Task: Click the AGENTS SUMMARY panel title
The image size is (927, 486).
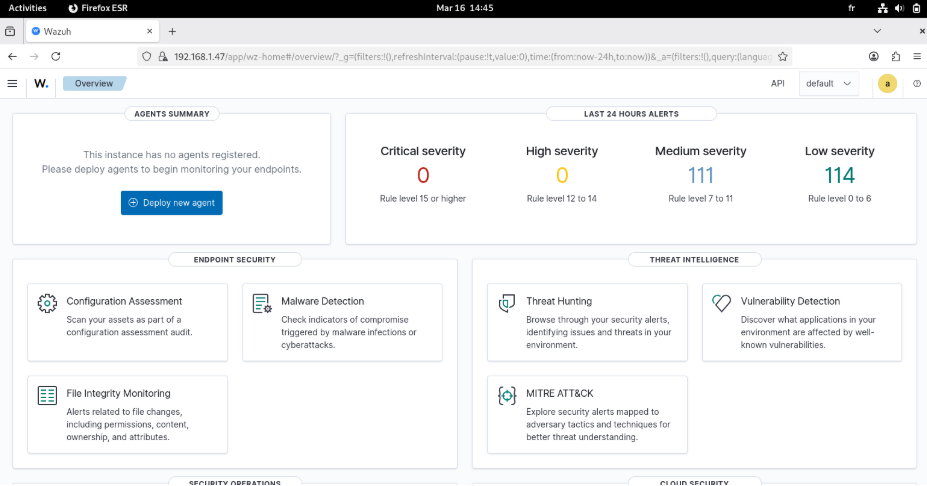Action: click(x=171, y=114)
